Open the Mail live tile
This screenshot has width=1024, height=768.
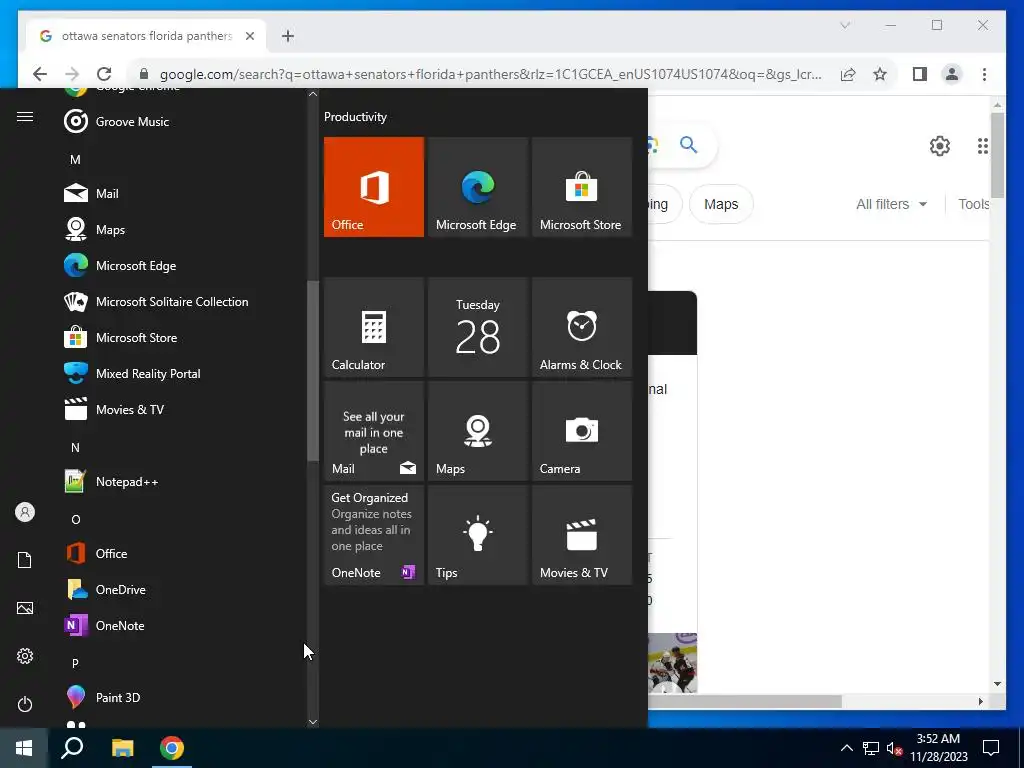tap(374, 431)
